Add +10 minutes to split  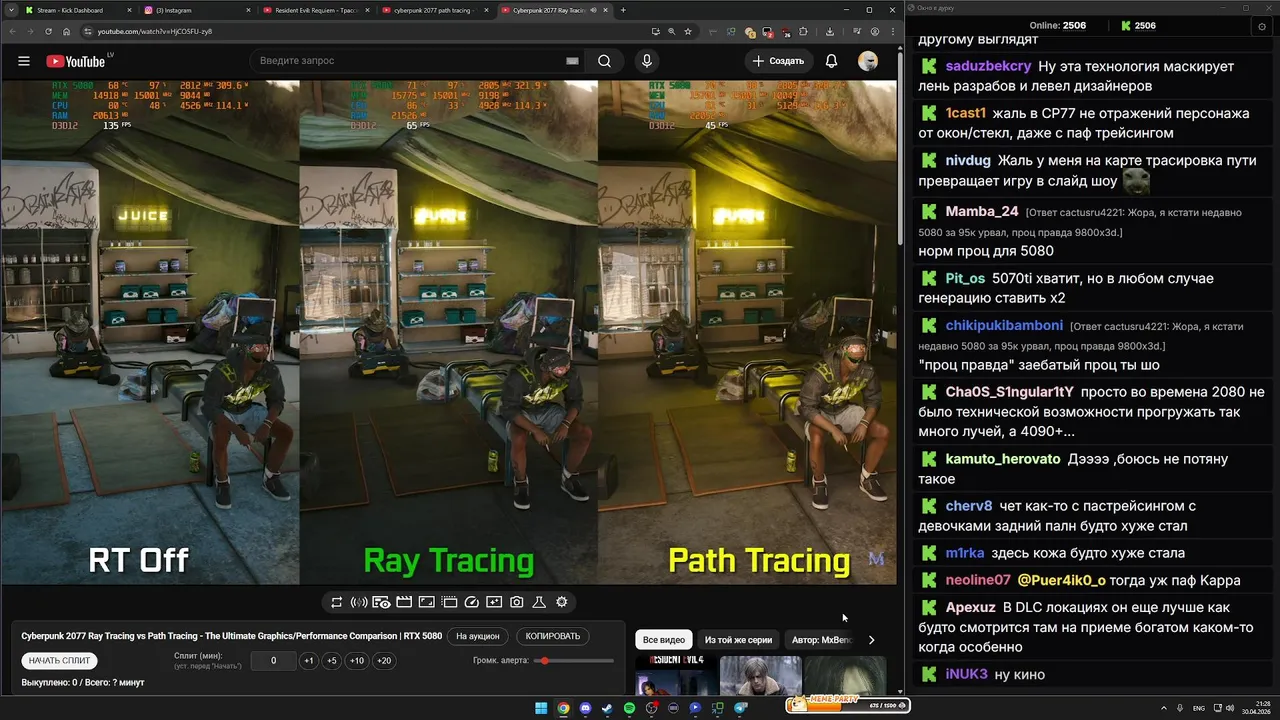click(x=357, y=661)
